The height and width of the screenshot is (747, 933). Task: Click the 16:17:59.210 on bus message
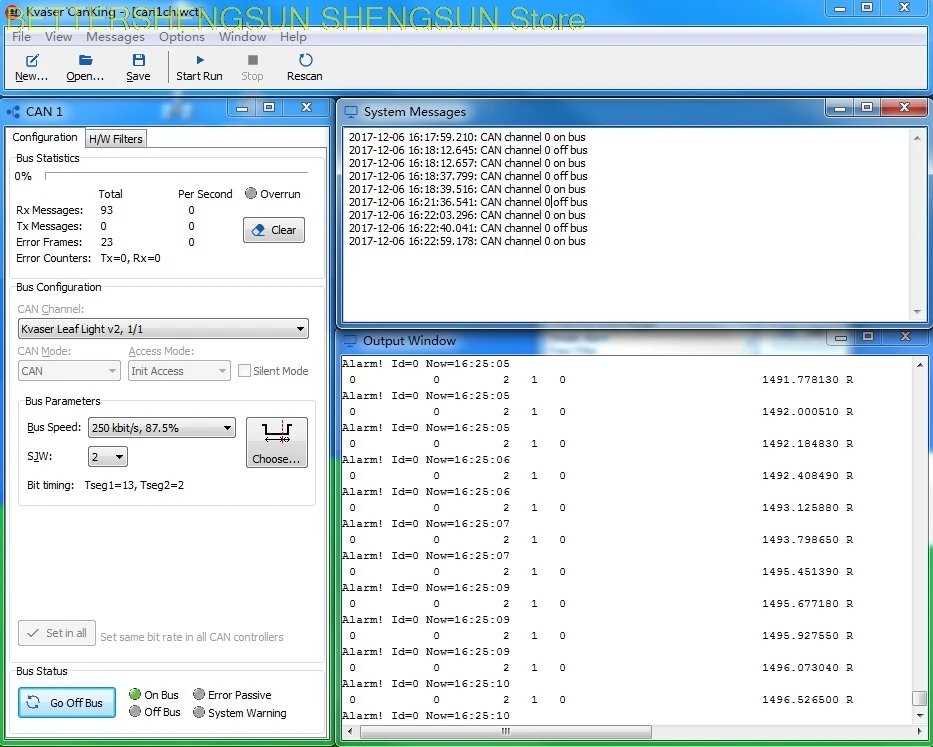pos(467,137)
